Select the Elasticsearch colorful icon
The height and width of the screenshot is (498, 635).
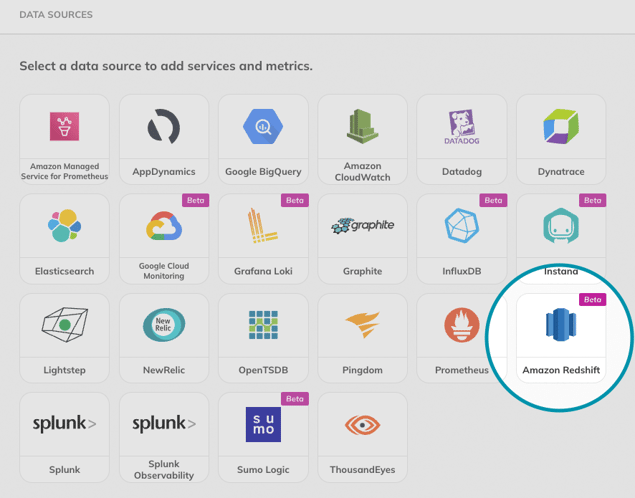pyautogui.click(x=64, y=226)
